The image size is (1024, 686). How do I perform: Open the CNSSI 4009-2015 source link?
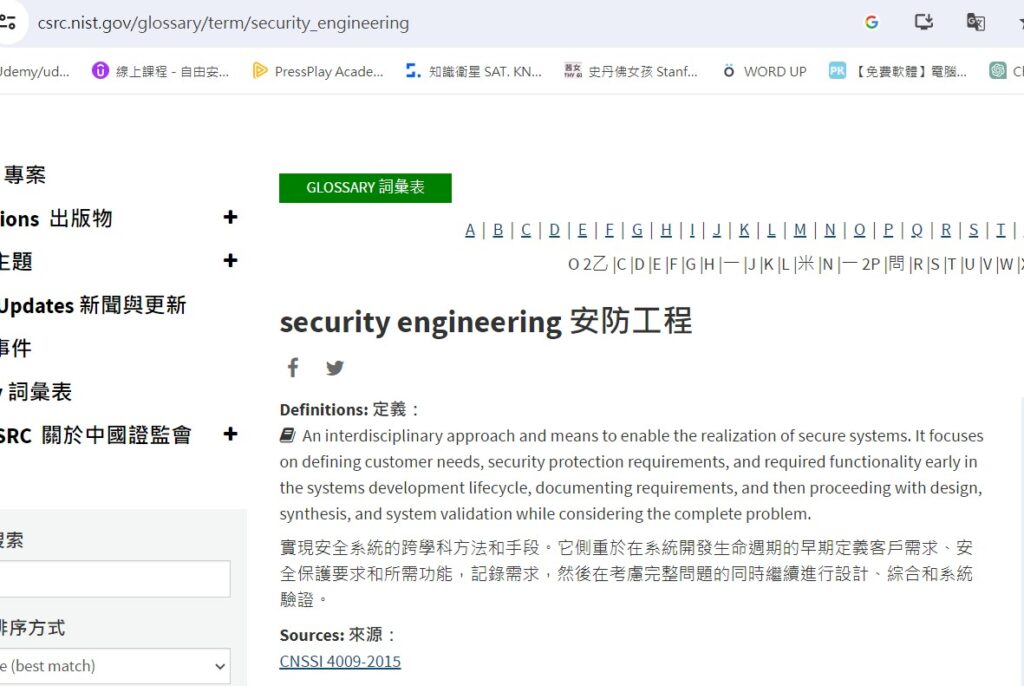[340, 661]
